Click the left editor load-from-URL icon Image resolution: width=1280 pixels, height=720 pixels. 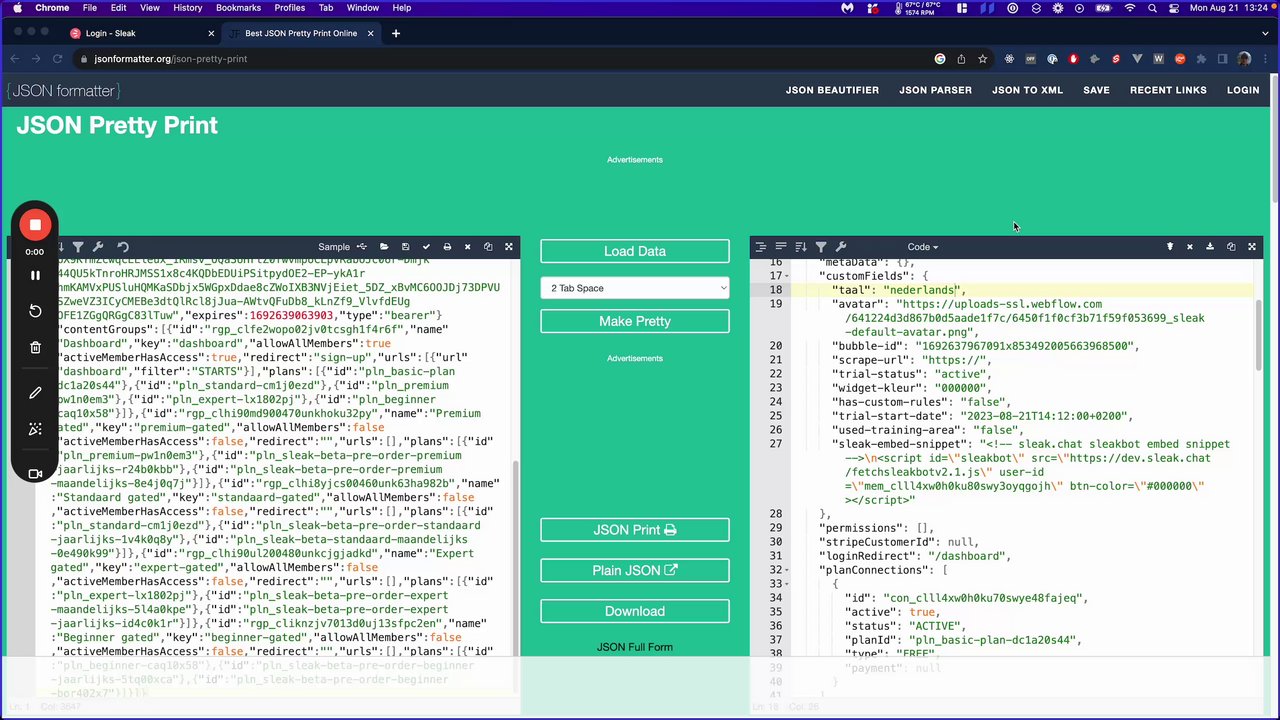tap(362, 247)
